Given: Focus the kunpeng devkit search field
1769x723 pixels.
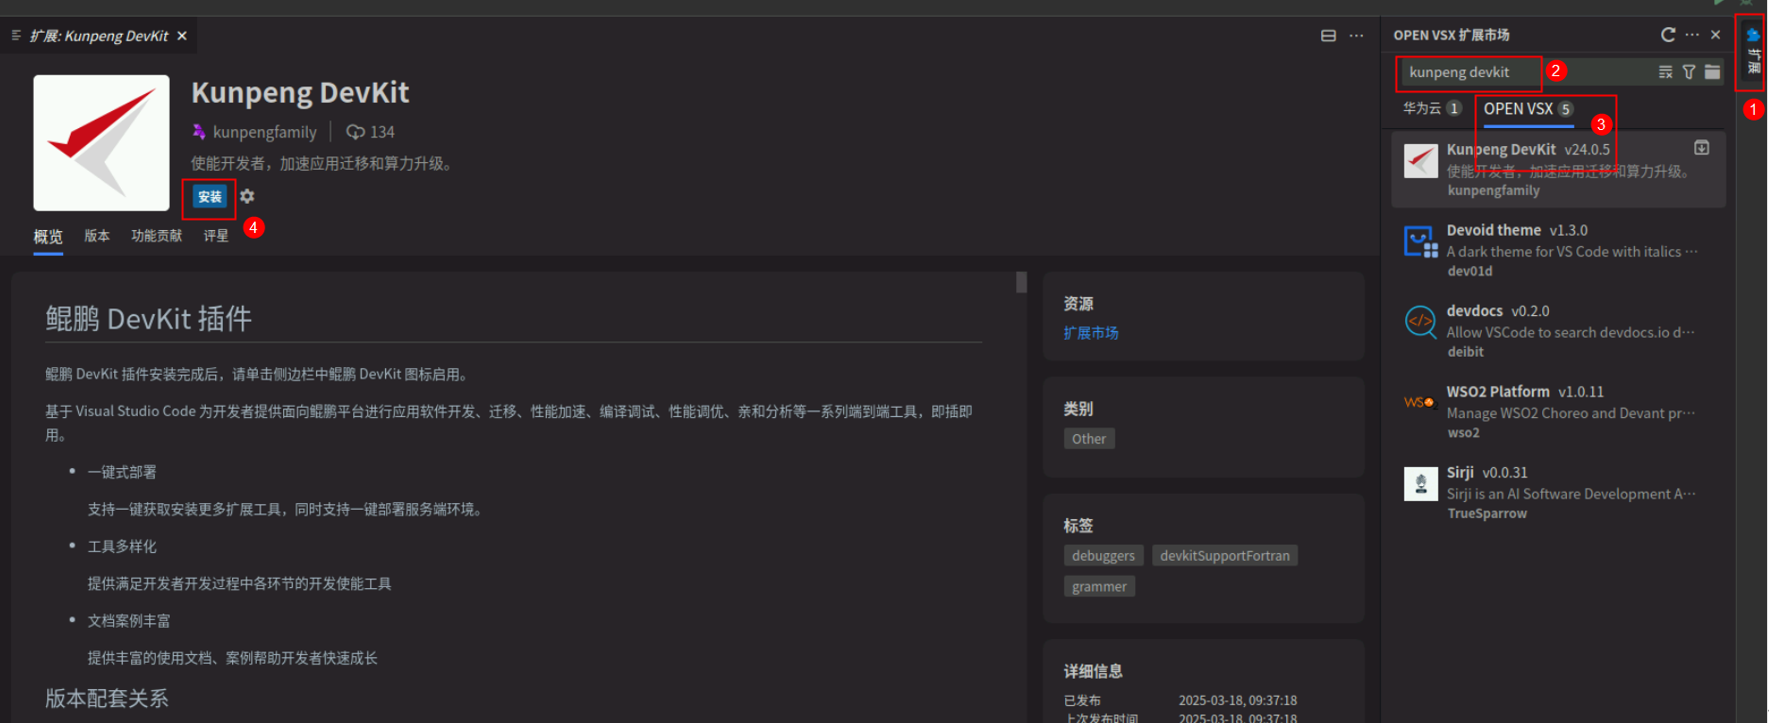Looking at the screenshot, I should point(1524,72).
